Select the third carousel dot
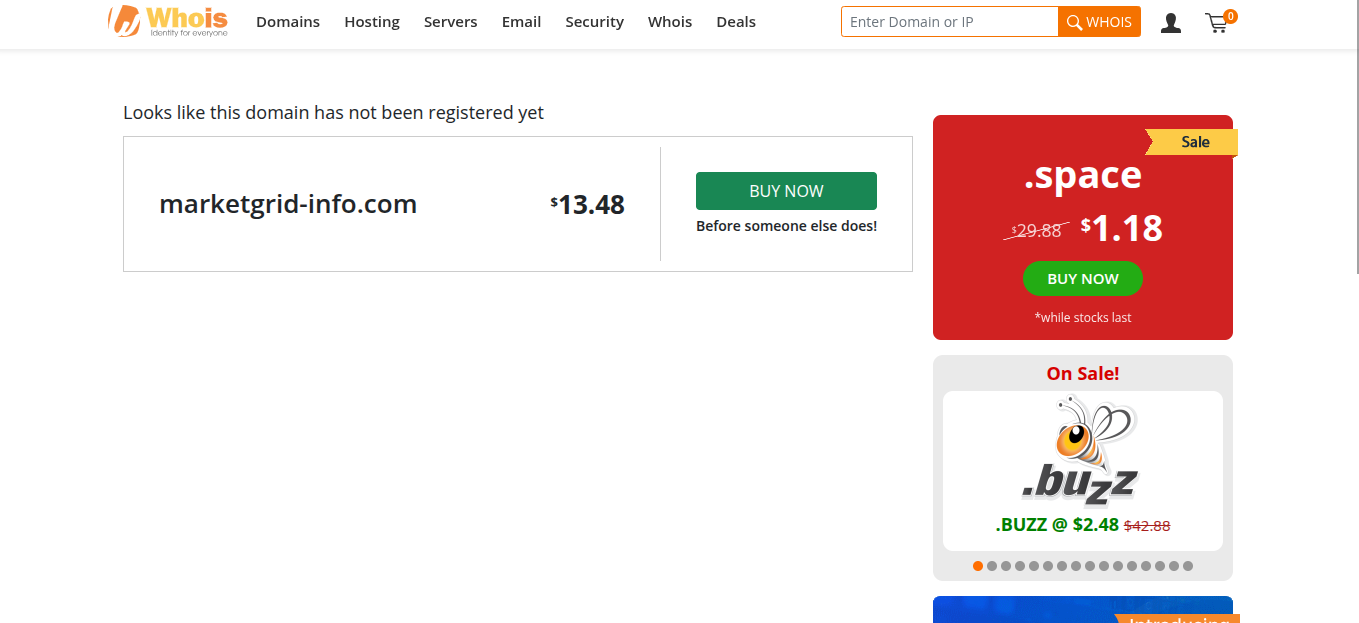 tap(1006, 566)
